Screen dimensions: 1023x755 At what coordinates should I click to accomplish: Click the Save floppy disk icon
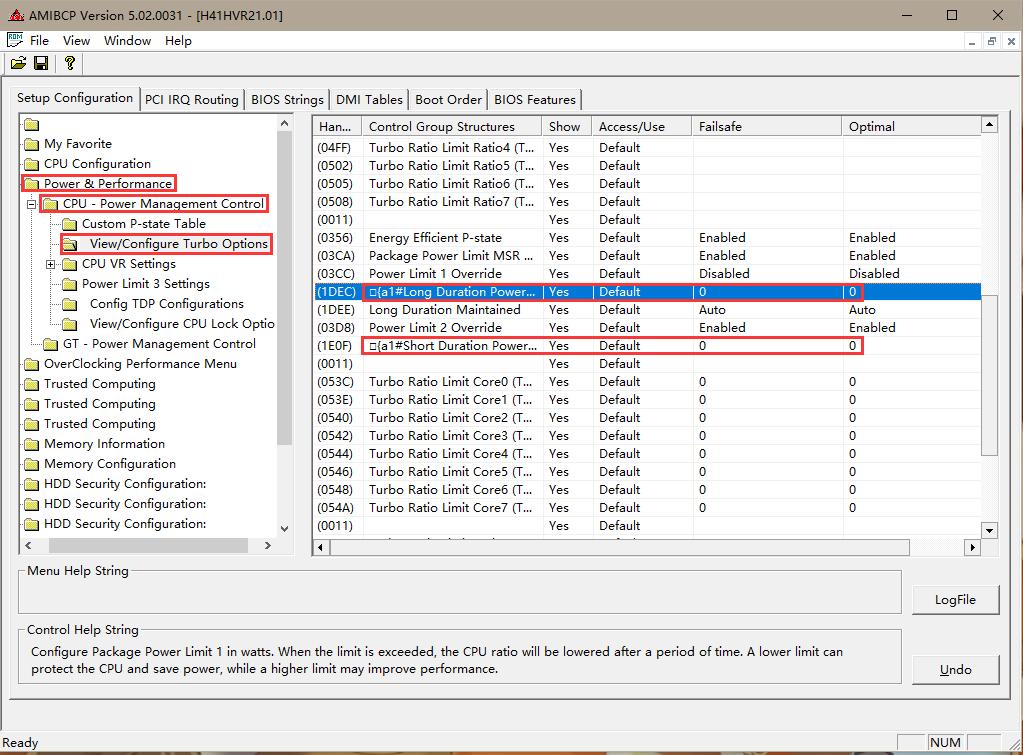pos(41,63)
